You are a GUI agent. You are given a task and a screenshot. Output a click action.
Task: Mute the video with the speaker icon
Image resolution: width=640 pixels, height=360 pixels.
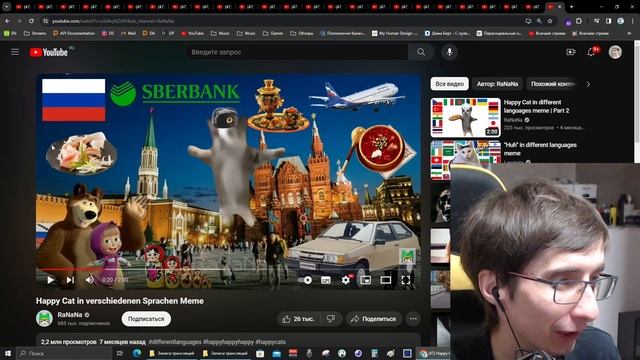[89, 280]
